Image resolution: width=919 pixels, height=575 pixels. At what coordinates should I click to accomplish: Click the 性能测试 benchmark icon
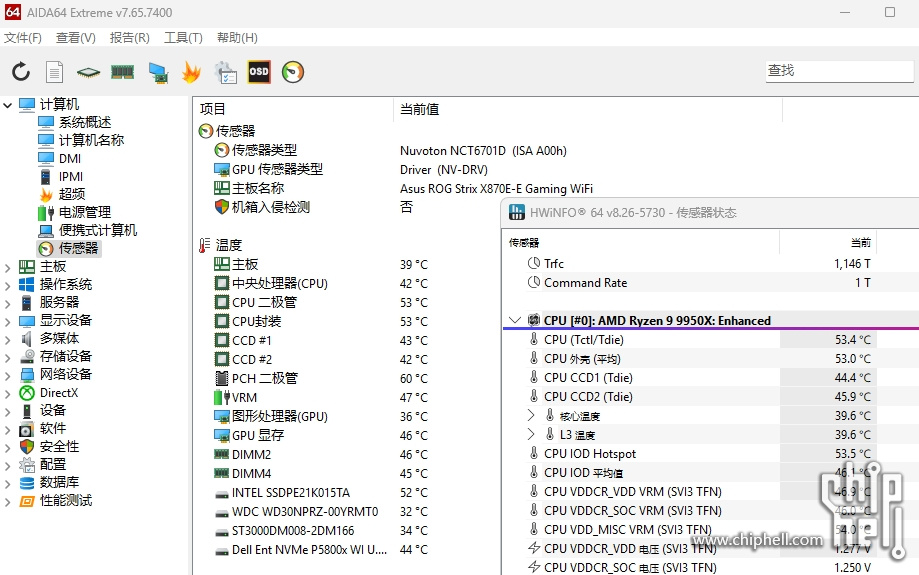tap(27, 501)
